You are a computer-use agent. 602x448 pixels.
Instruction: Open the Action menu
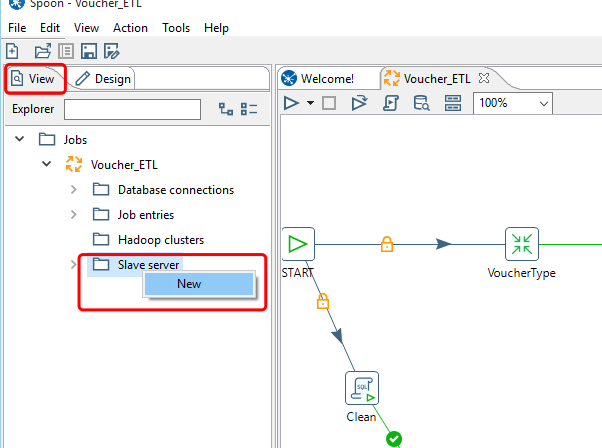coord(130,28)
